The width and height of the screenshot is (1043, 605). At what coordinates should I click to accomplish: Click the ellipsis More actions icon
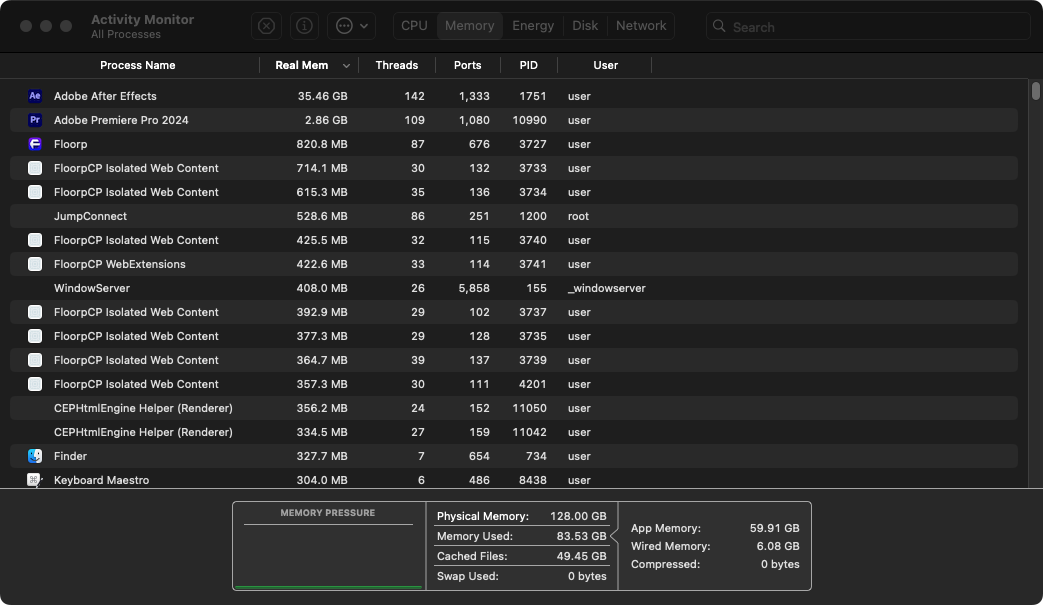pos(344,26)
